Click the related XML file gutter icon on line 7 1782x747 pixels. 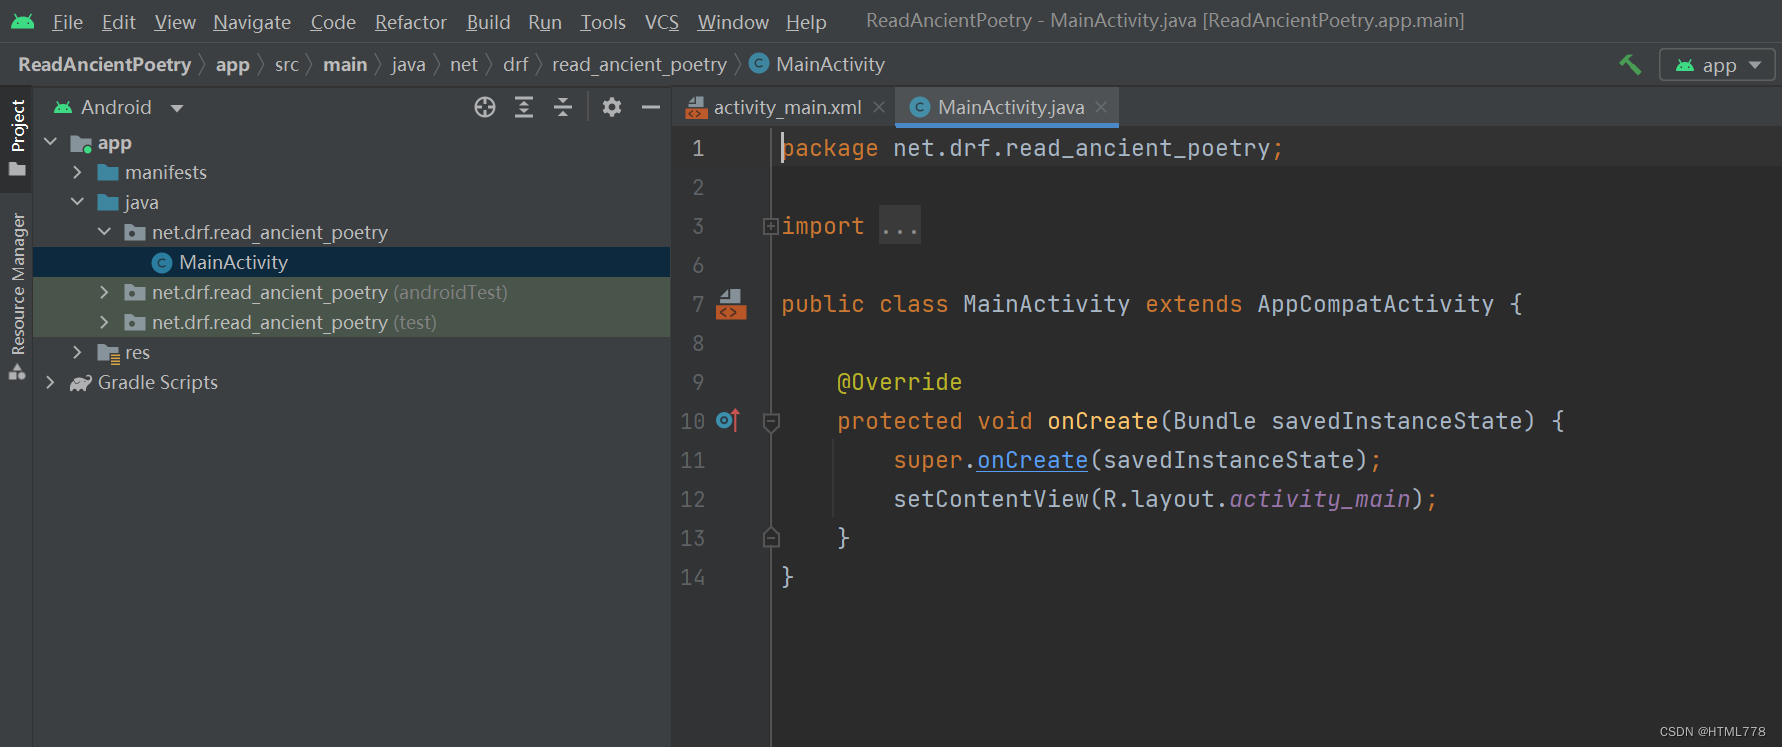coord(731,304)
